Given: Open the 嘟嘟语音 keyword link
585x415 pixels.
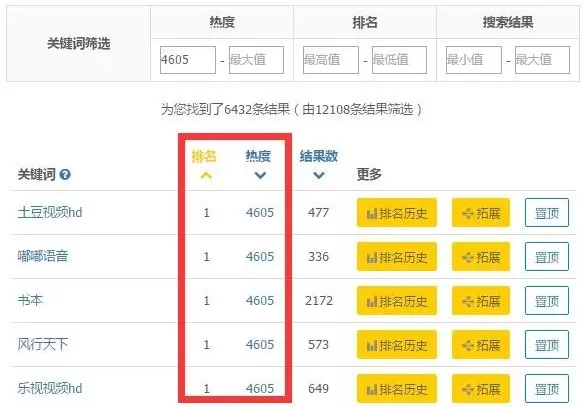Looking at the screenshot, I should coord(43,256).
